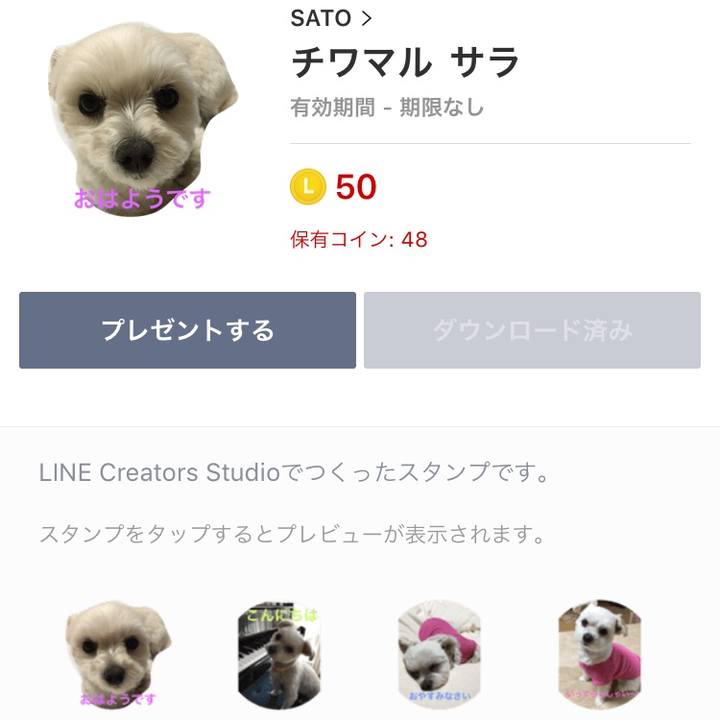Click the 有効期間 - 期限なし validity text
720x720 pixels.
(387, 107)
